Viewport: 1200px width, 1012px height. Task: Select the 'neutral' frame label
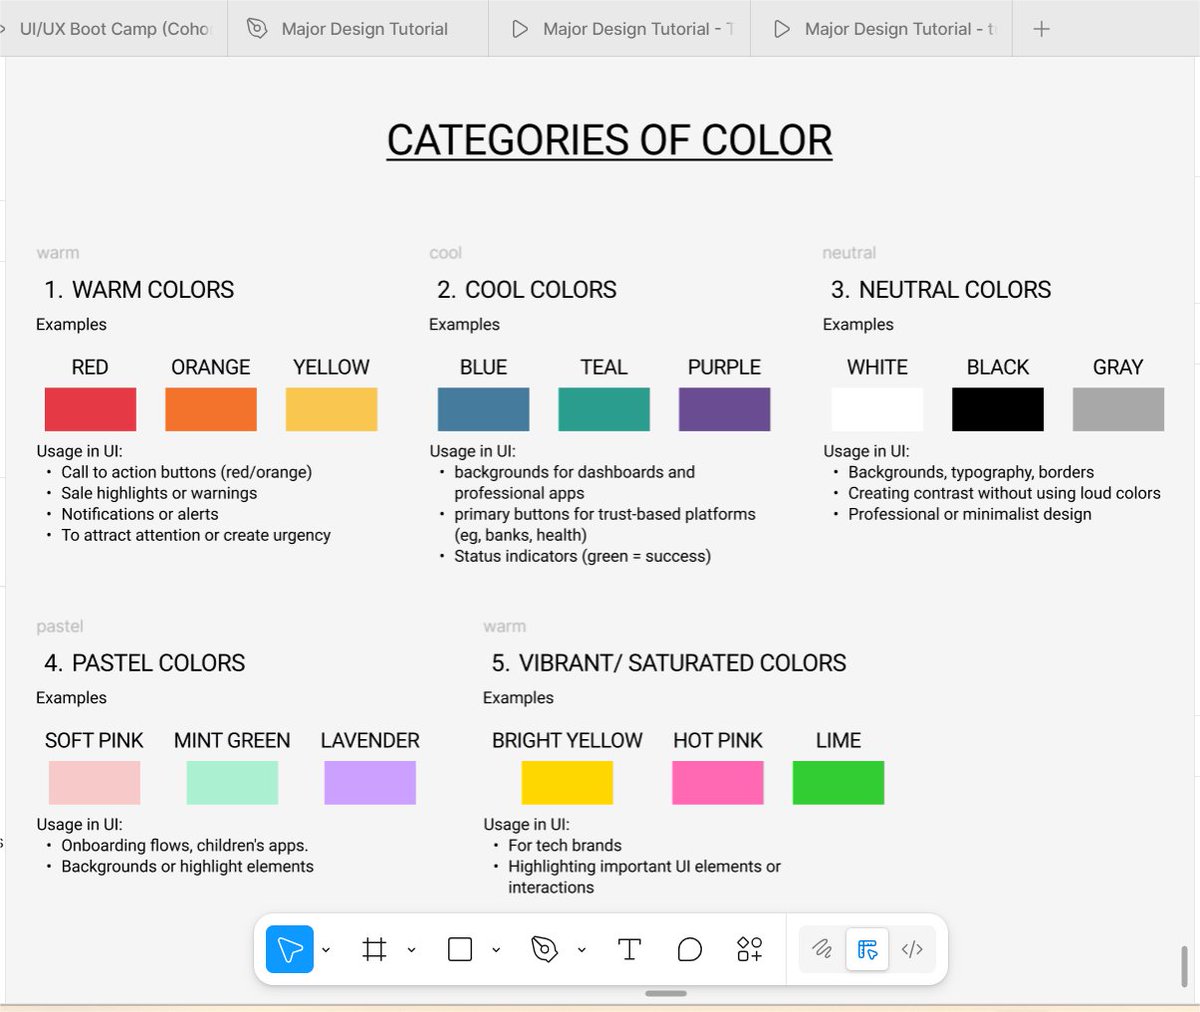pos(849,253)
